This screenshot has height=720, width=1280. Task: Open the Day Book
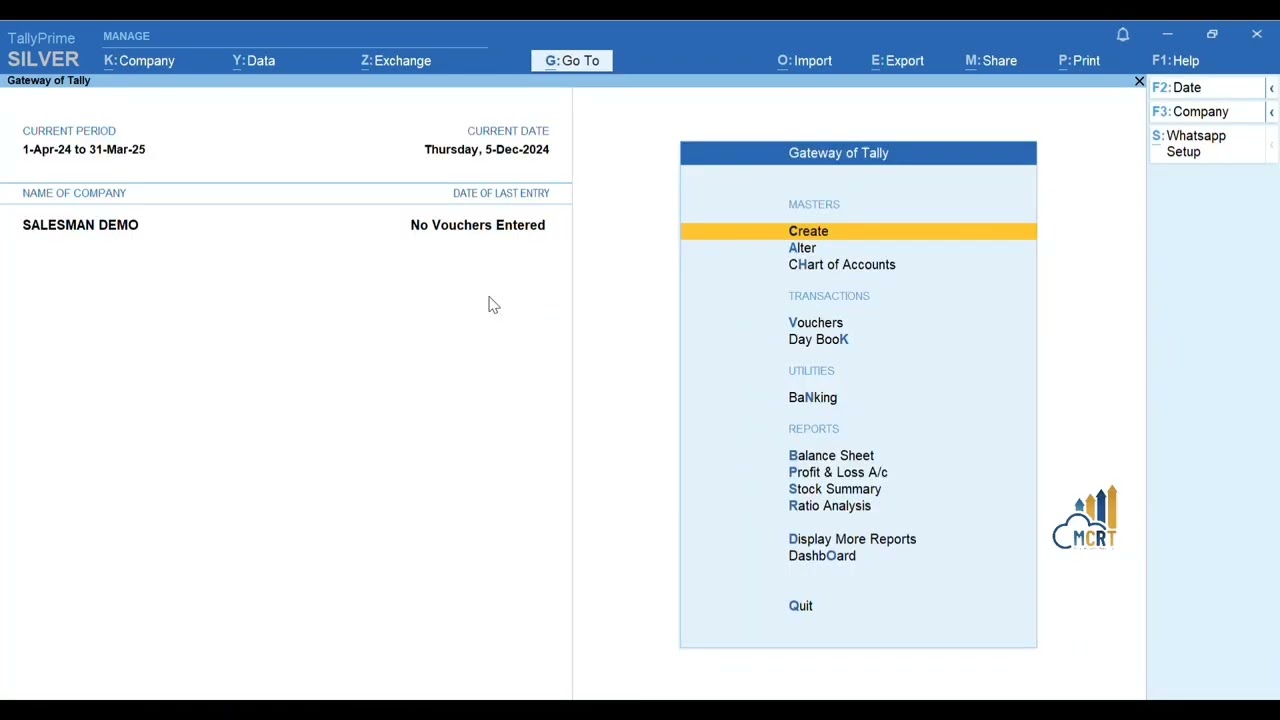[818, 340]
